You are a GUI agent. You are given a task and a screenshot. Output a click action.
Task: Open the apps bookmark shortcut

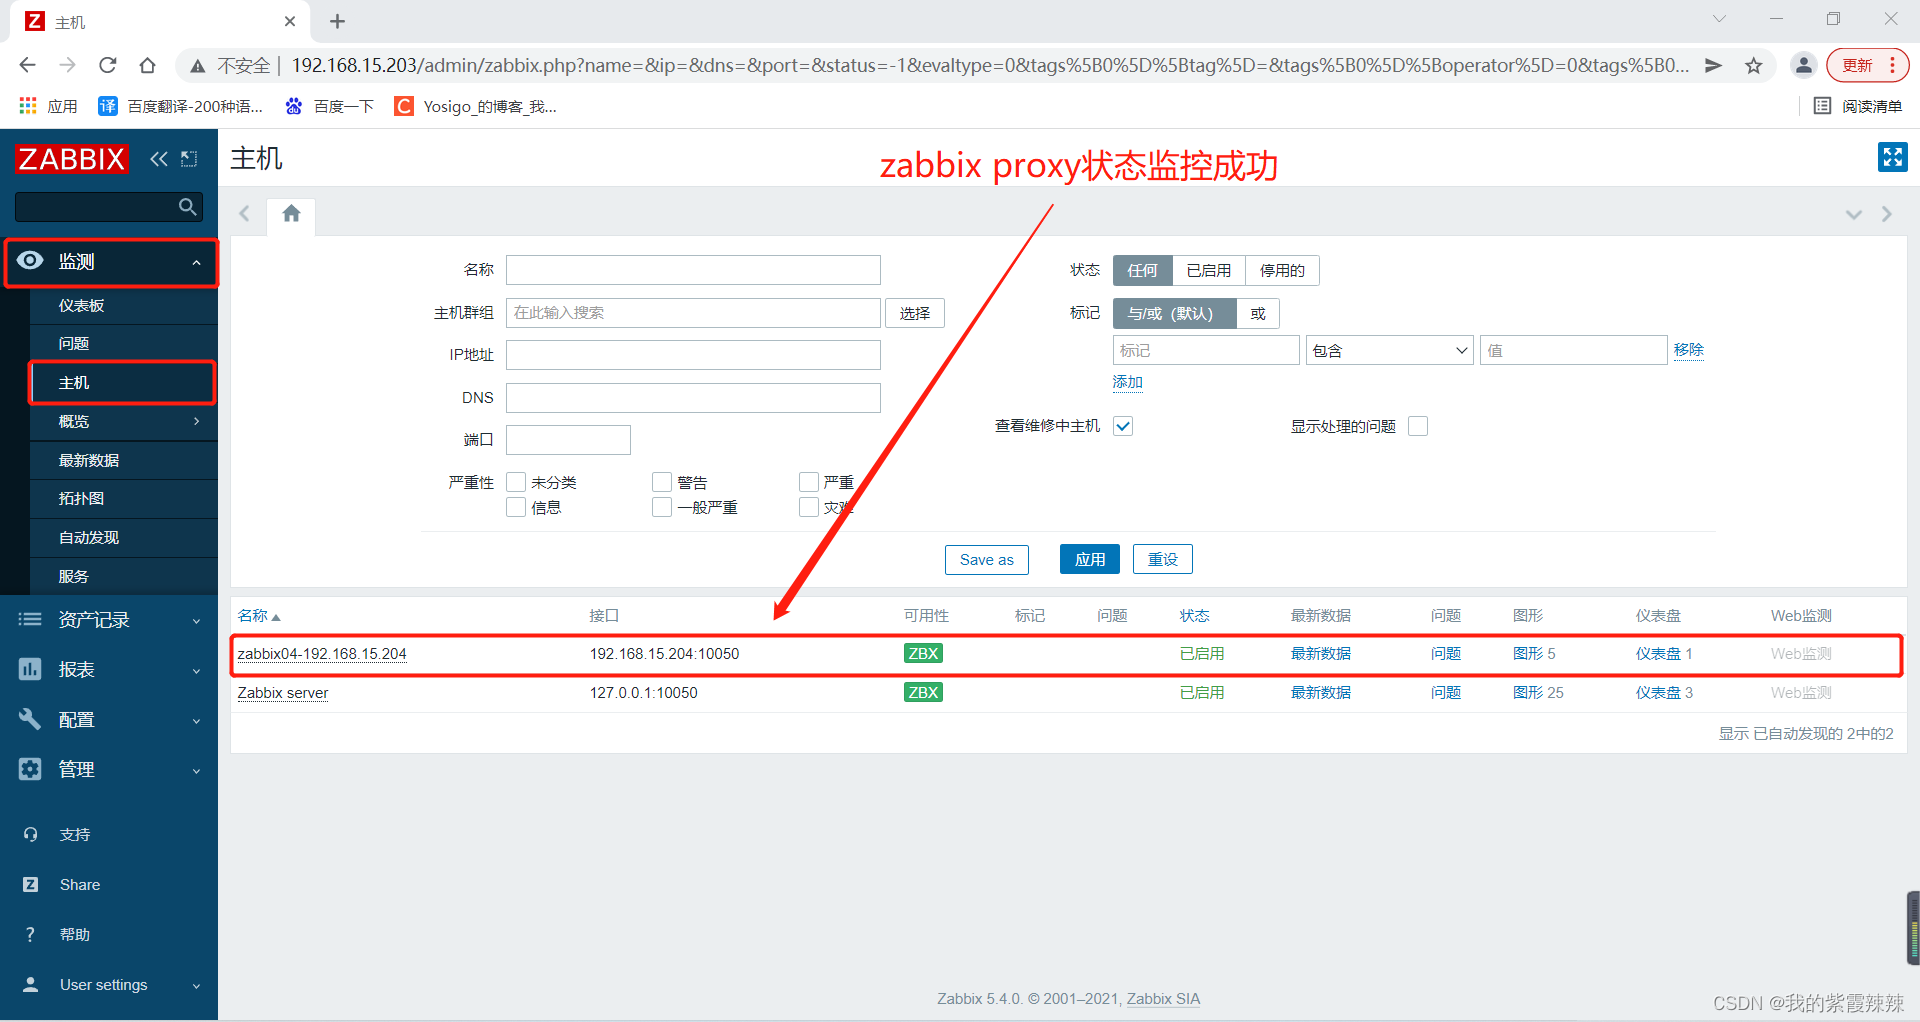[48, 106]
